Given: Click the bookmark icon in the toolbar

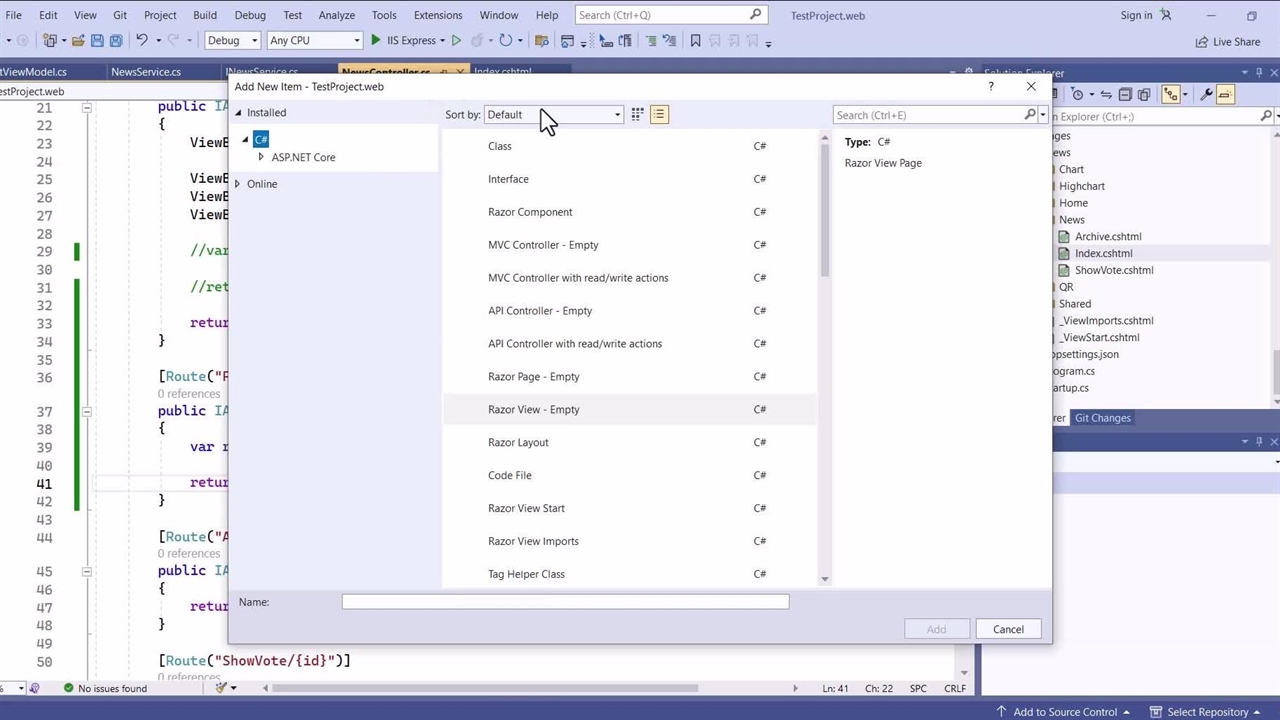Looking at the screenshot, I should 696,41.
